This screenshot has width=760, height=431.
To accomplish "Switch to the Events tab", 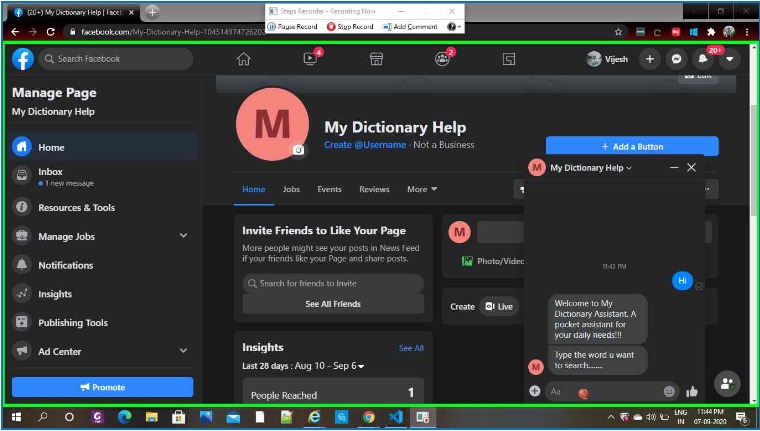I will pyautogui.click(x=330, y=190).
